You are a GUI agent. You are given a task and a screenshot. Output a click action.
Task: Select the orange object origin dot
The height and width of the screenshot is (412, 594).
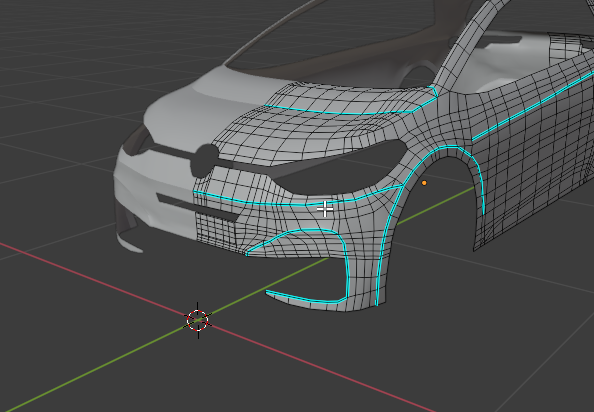click(x=424, y=183)
